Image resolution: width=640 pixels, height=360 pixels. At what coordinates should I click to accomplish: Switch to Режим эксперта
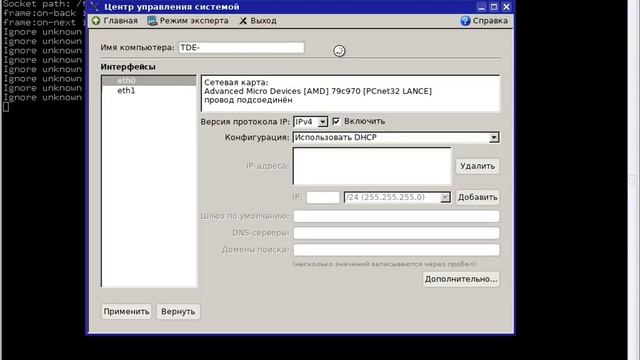[x=188, y=21]
